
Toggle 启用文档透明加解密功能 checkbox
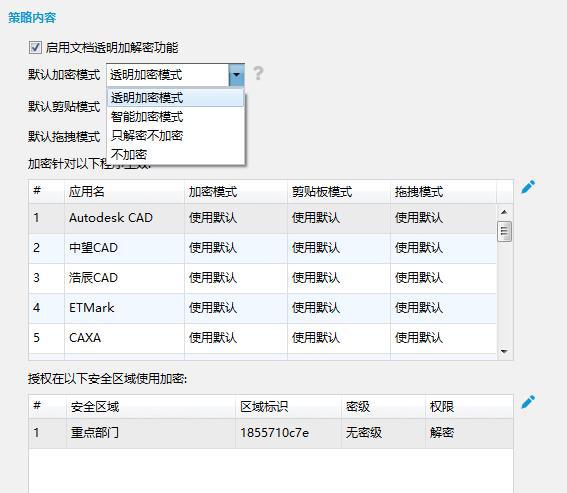tap(35, 47)
